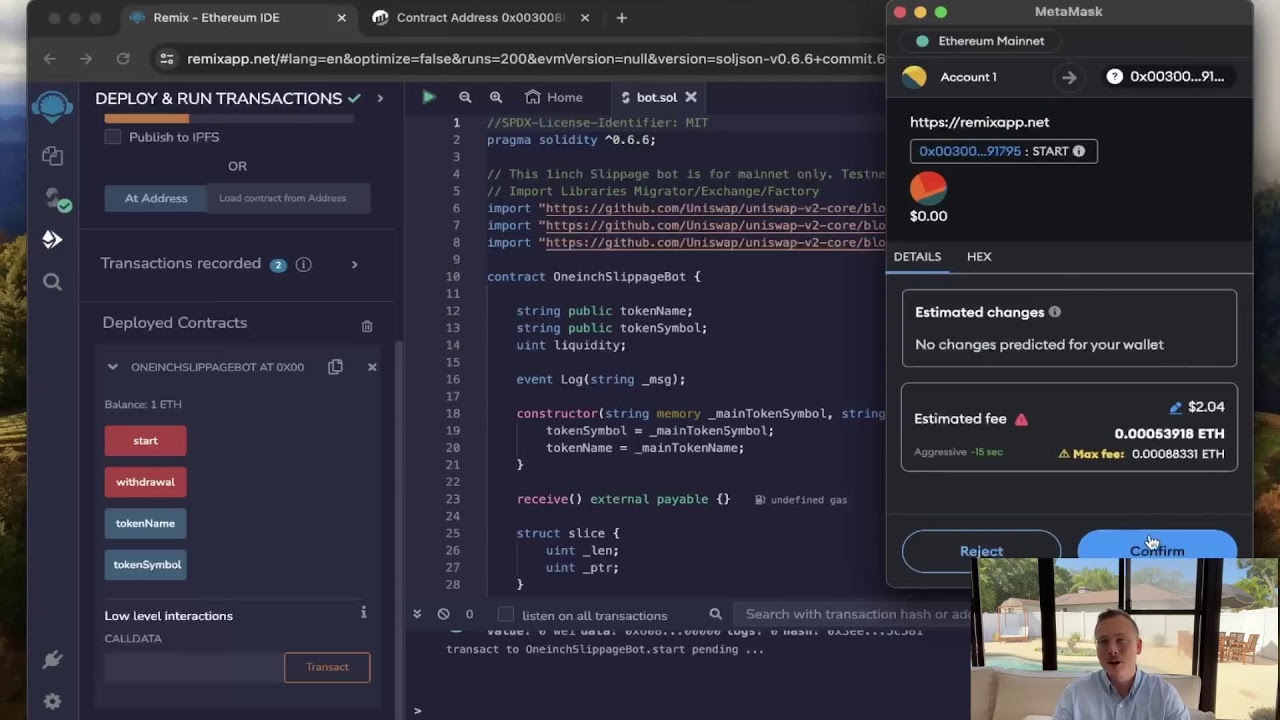1280x720 pixels.
Task: Select the Contract Address browser tab
Action: (x=482, y=18)
